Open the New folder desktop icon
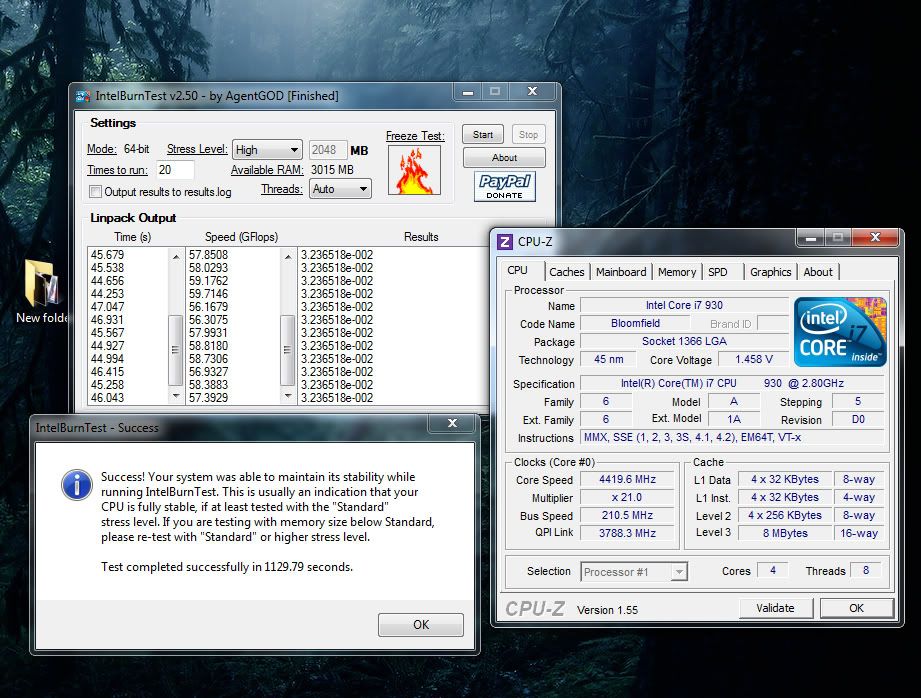Screen dimensions: 921x698 pos(42,284)
